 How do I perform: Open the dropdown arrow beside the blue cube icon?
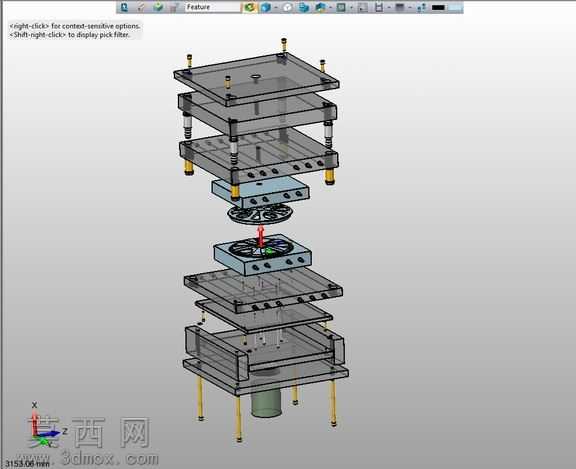pyautogui.click(x=276, y=7)
